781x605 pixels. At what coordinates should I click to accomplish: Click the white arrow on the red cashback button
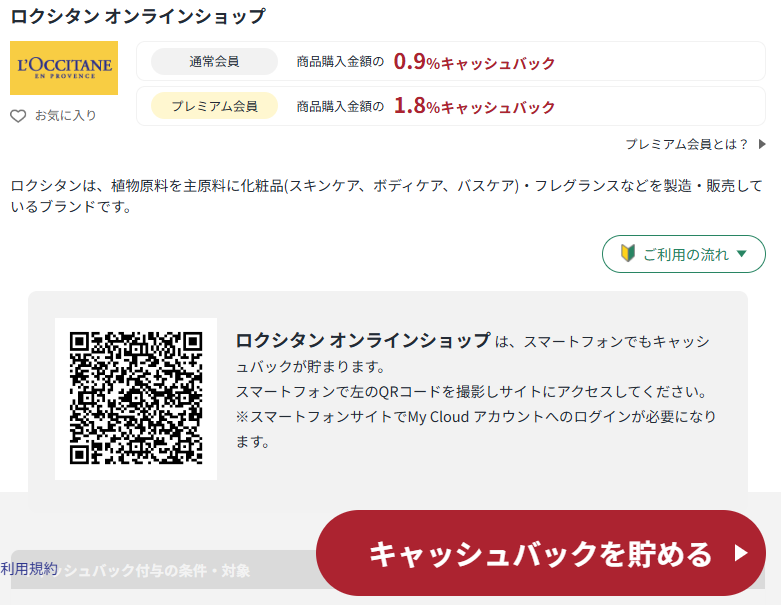click(x=740, y=553)
